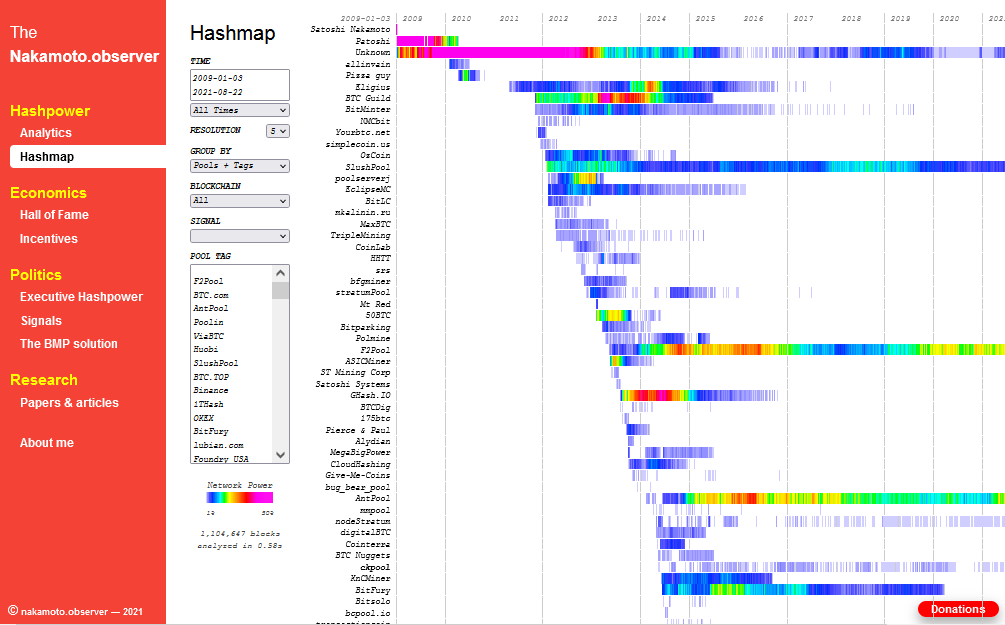1005x625 pixels.
Task: Open the empty Signal dropdown
Action: [x=240, y=236]
